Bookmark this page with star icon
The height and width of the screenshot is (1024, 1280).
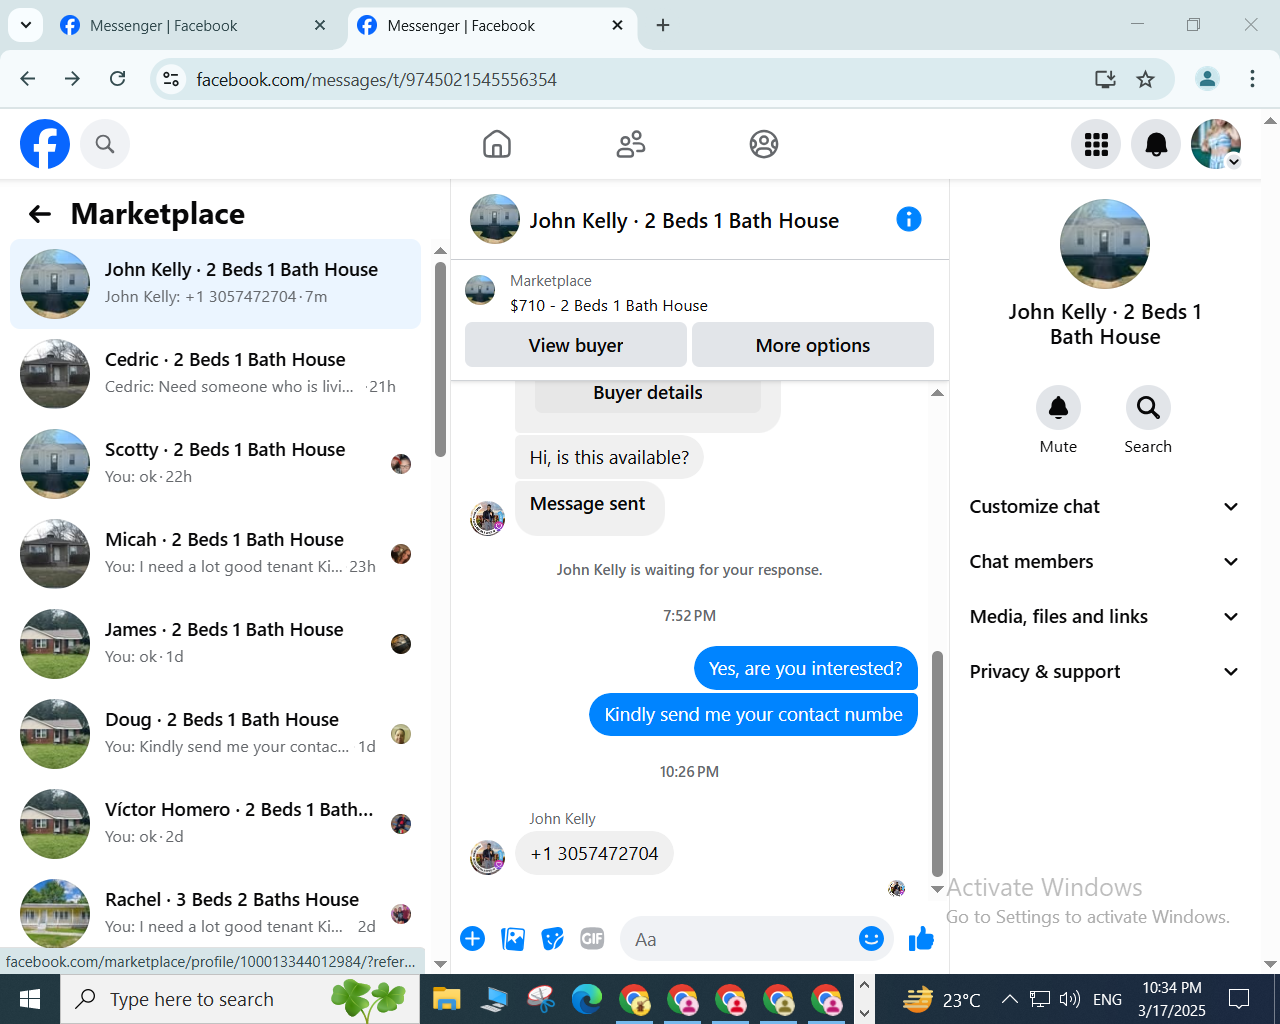[x=1146, y=79]
